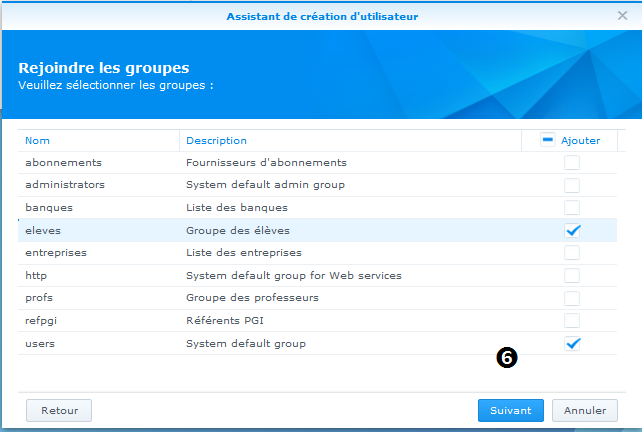Select the profs row in group list
642x432 pixels.
pos(317,298)
